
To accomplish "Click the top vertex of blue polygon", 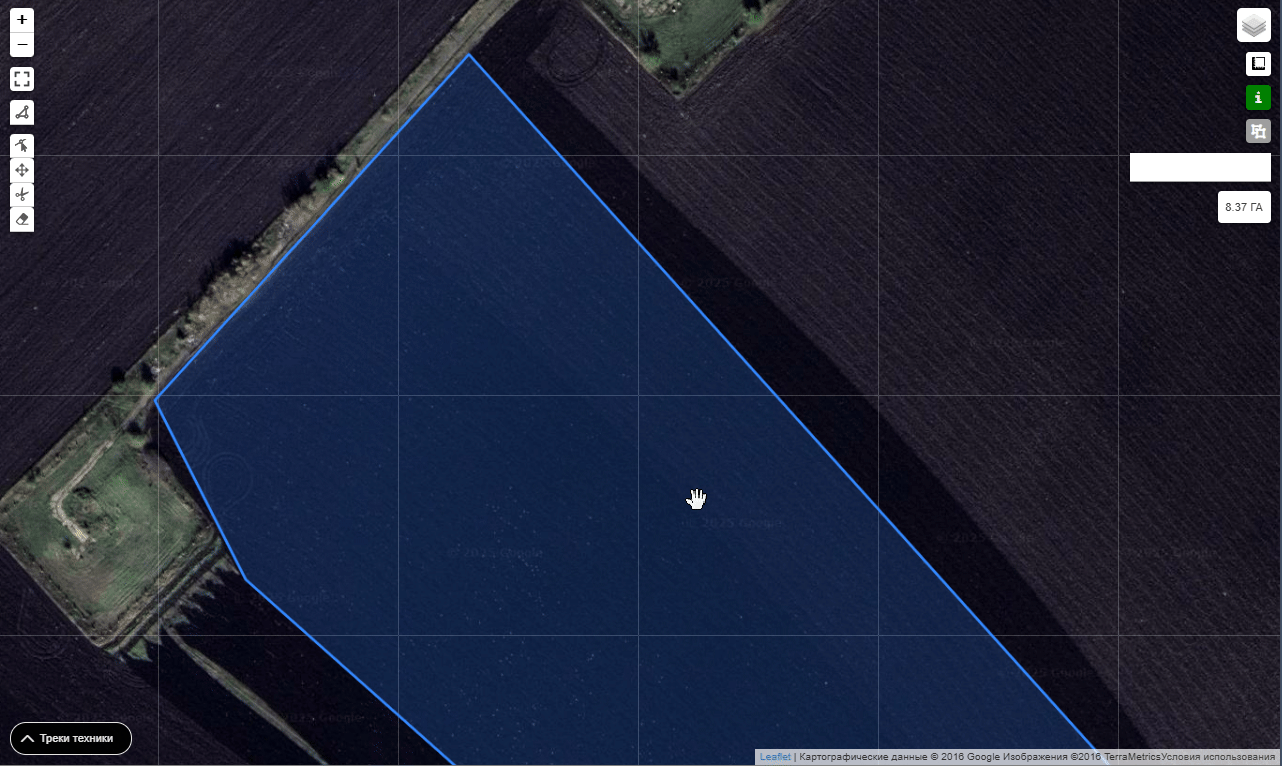I will pyautogui.click(x=468, y=54).
